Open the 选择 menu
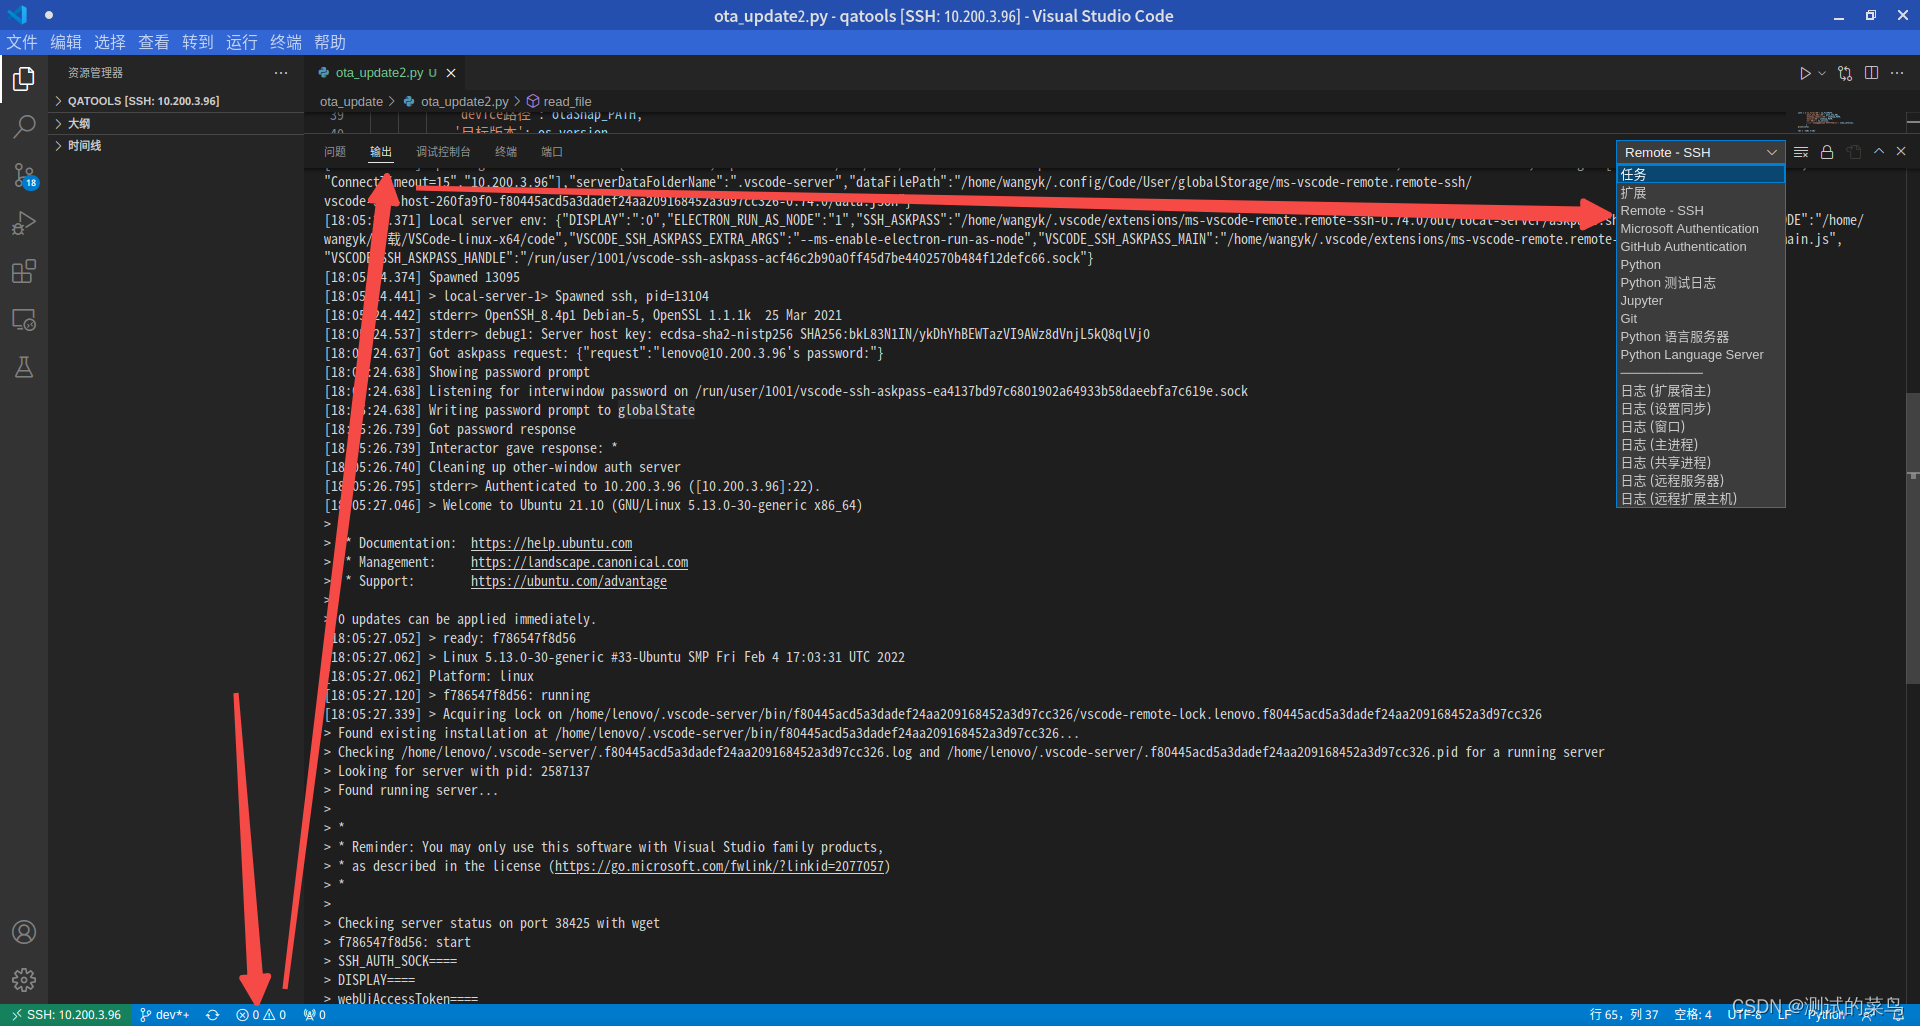Image resolution: width=1920 pixels, height=1026 pixels. pyautogui.click(x=110, y=42)
